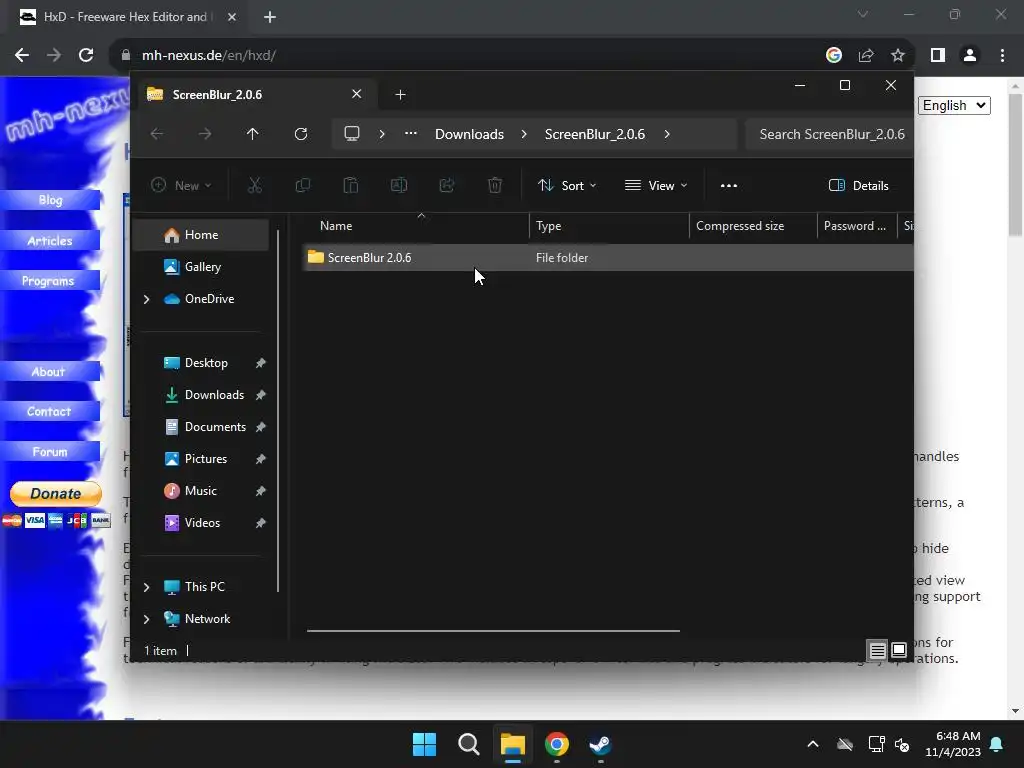Open the View dropdown menu
Image resolution: width=1024 pixels, height=768 pixels.
pos(656,185)
